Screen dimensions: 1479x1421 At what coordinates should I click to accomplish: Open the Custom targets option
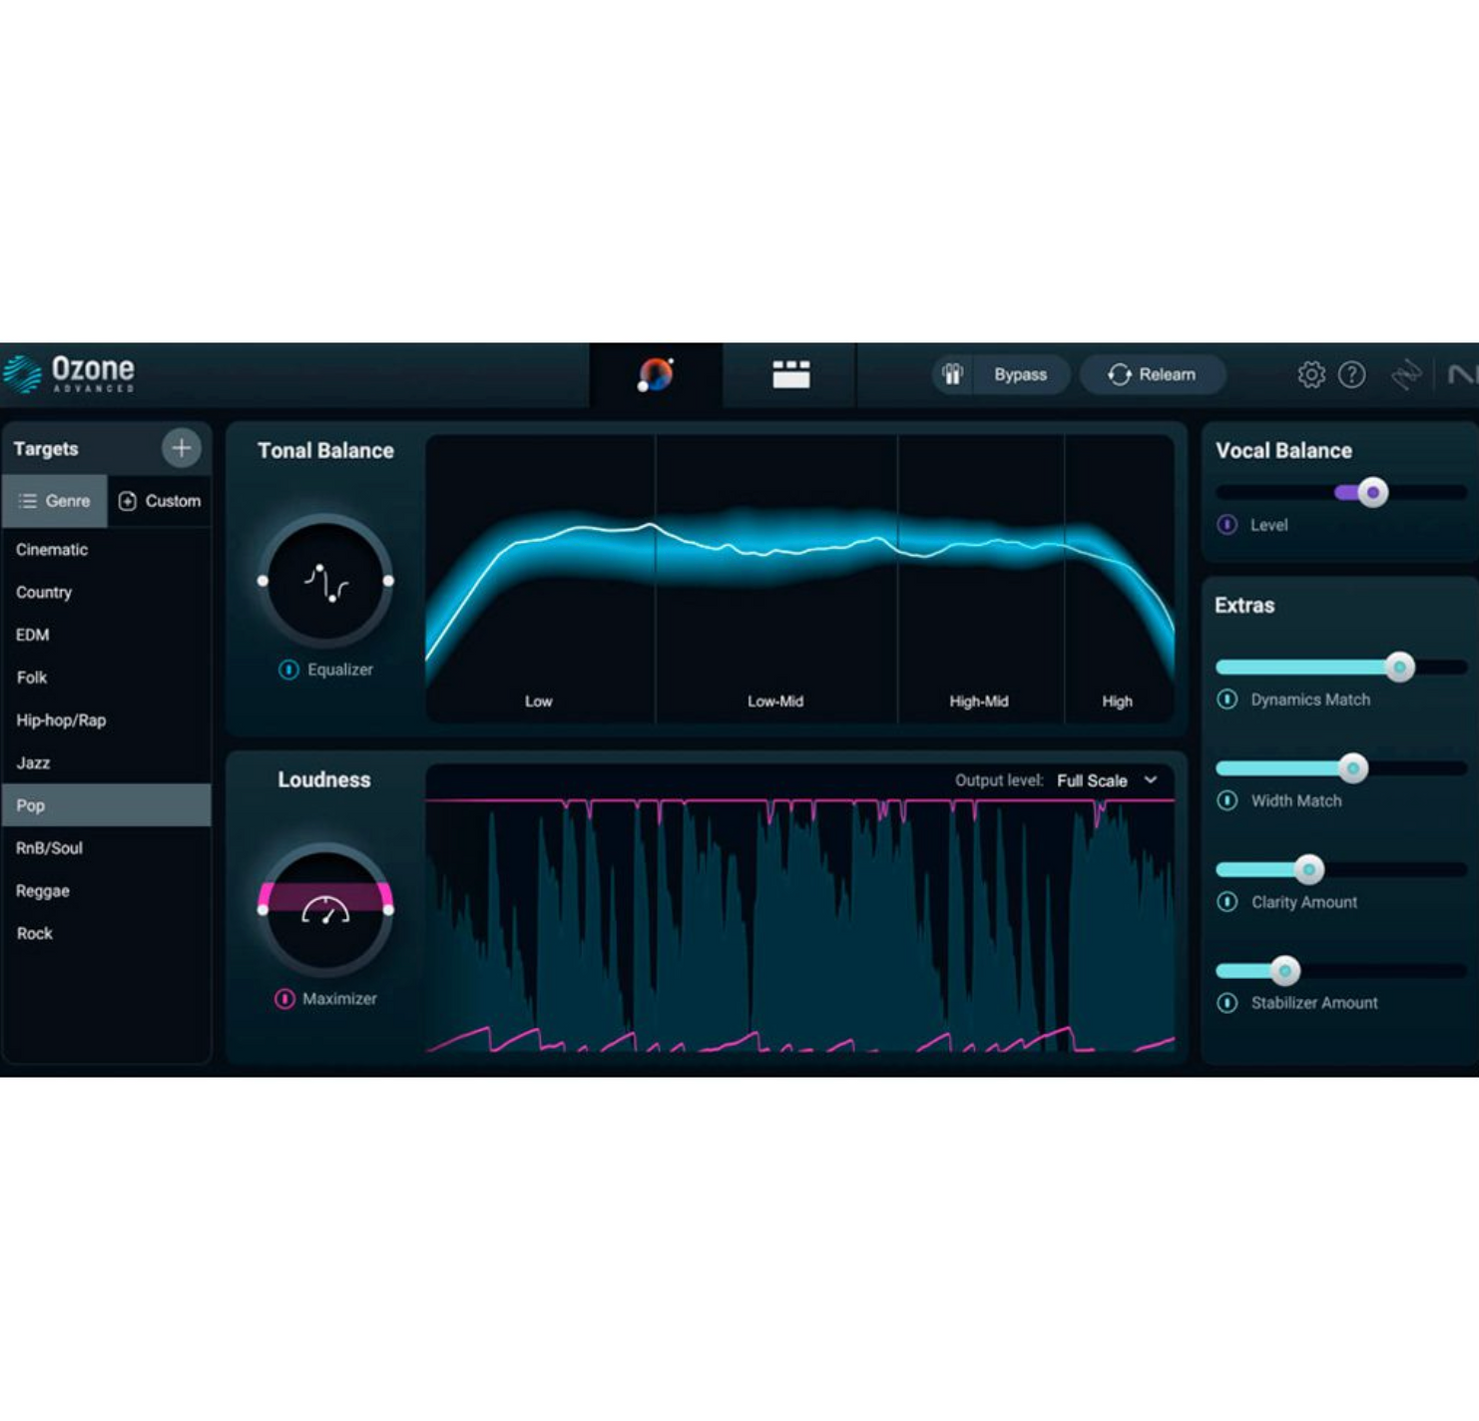[160, 501]
